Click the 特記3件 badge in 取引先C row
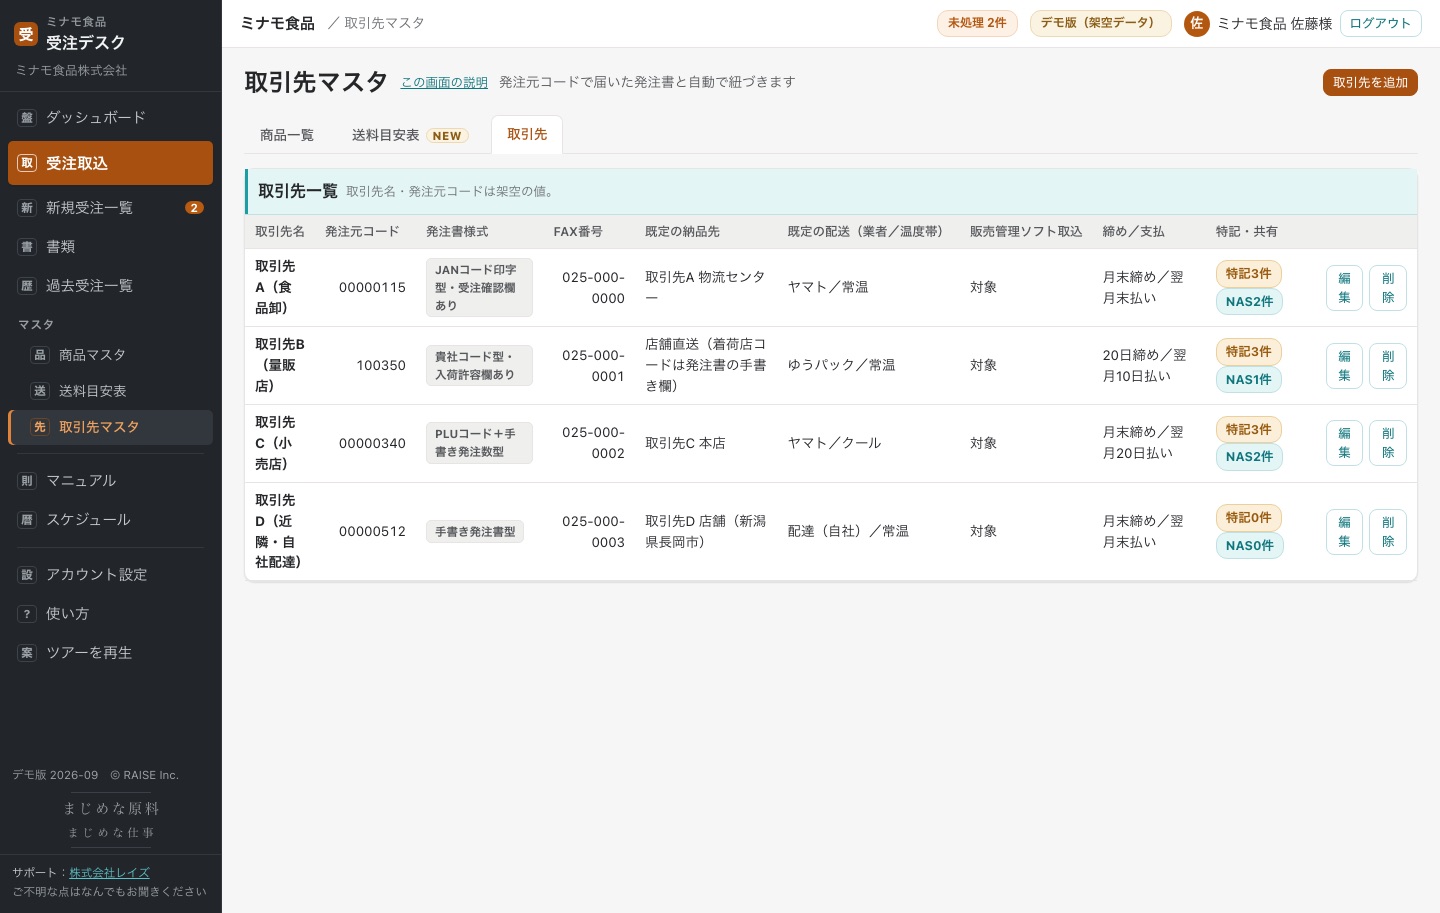 pos(1248,429)
